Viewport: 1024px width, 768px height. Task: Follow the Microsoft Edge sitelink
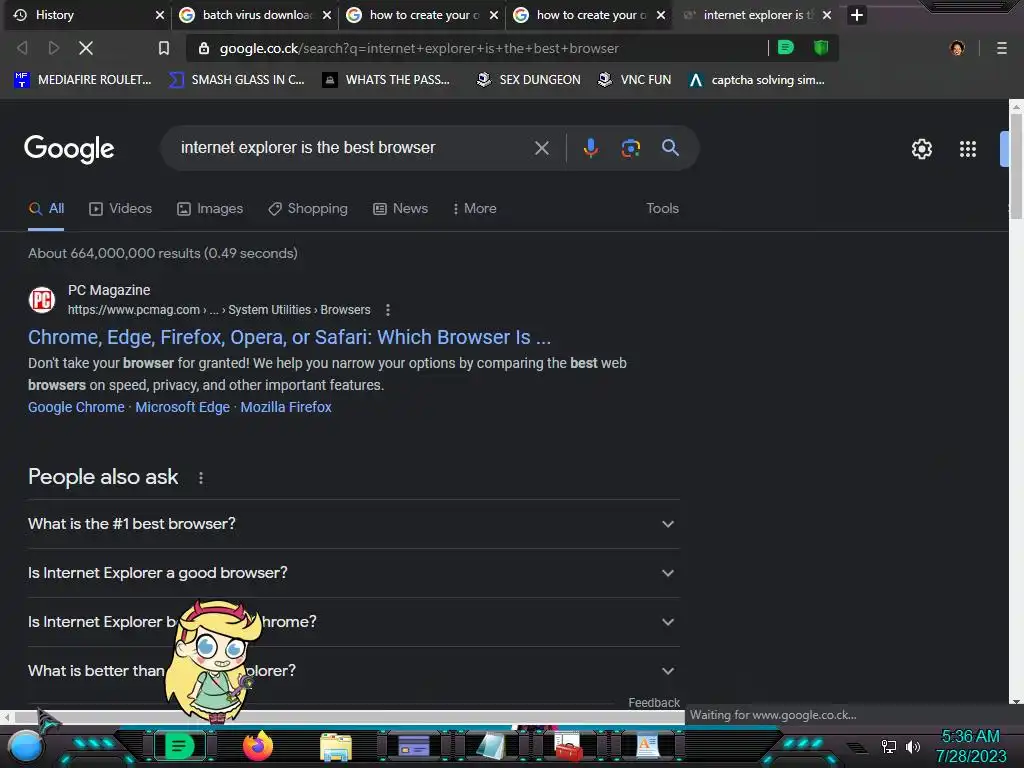pyautogui.click(x=182, y=407)
